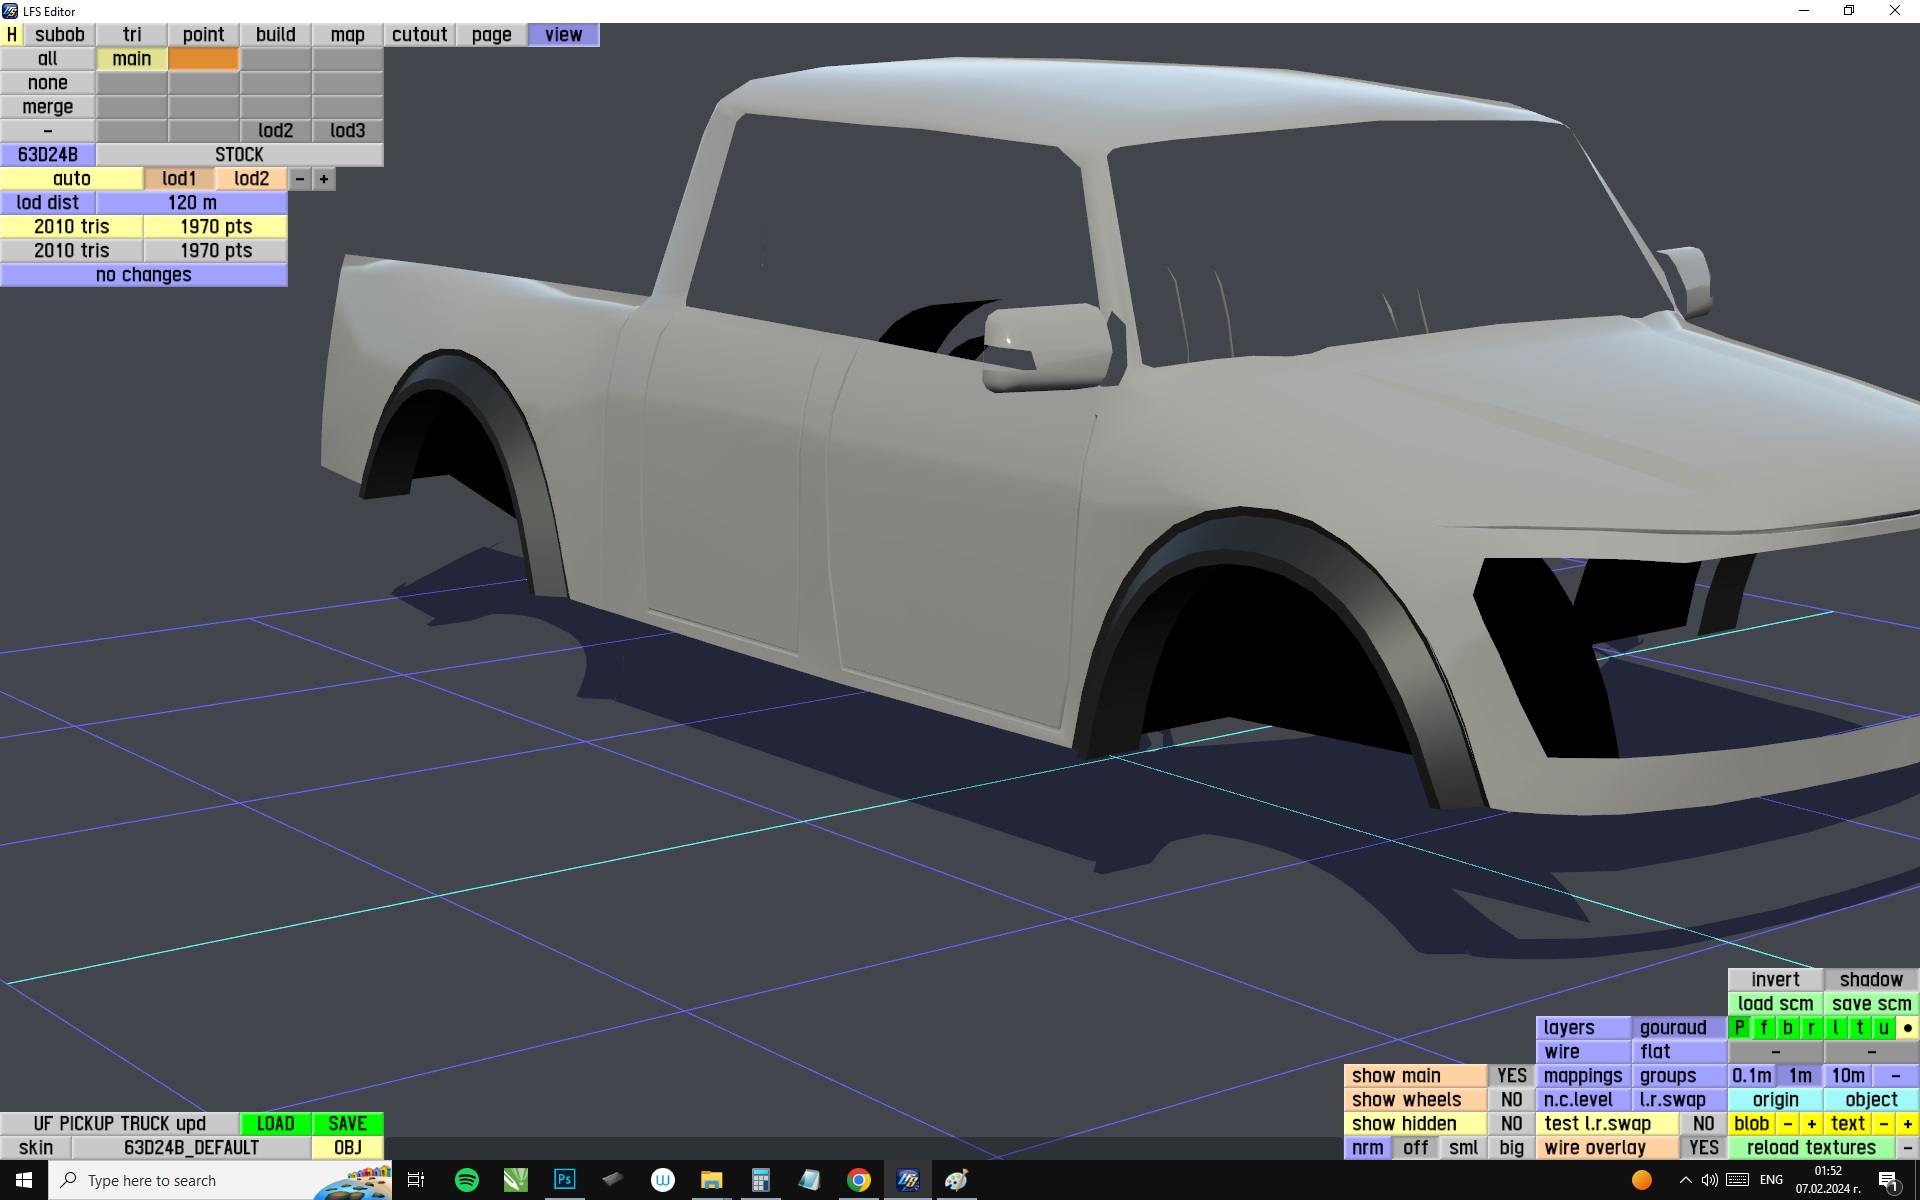Switch to the build tab

pyautogui.click(x=275, y=34)
